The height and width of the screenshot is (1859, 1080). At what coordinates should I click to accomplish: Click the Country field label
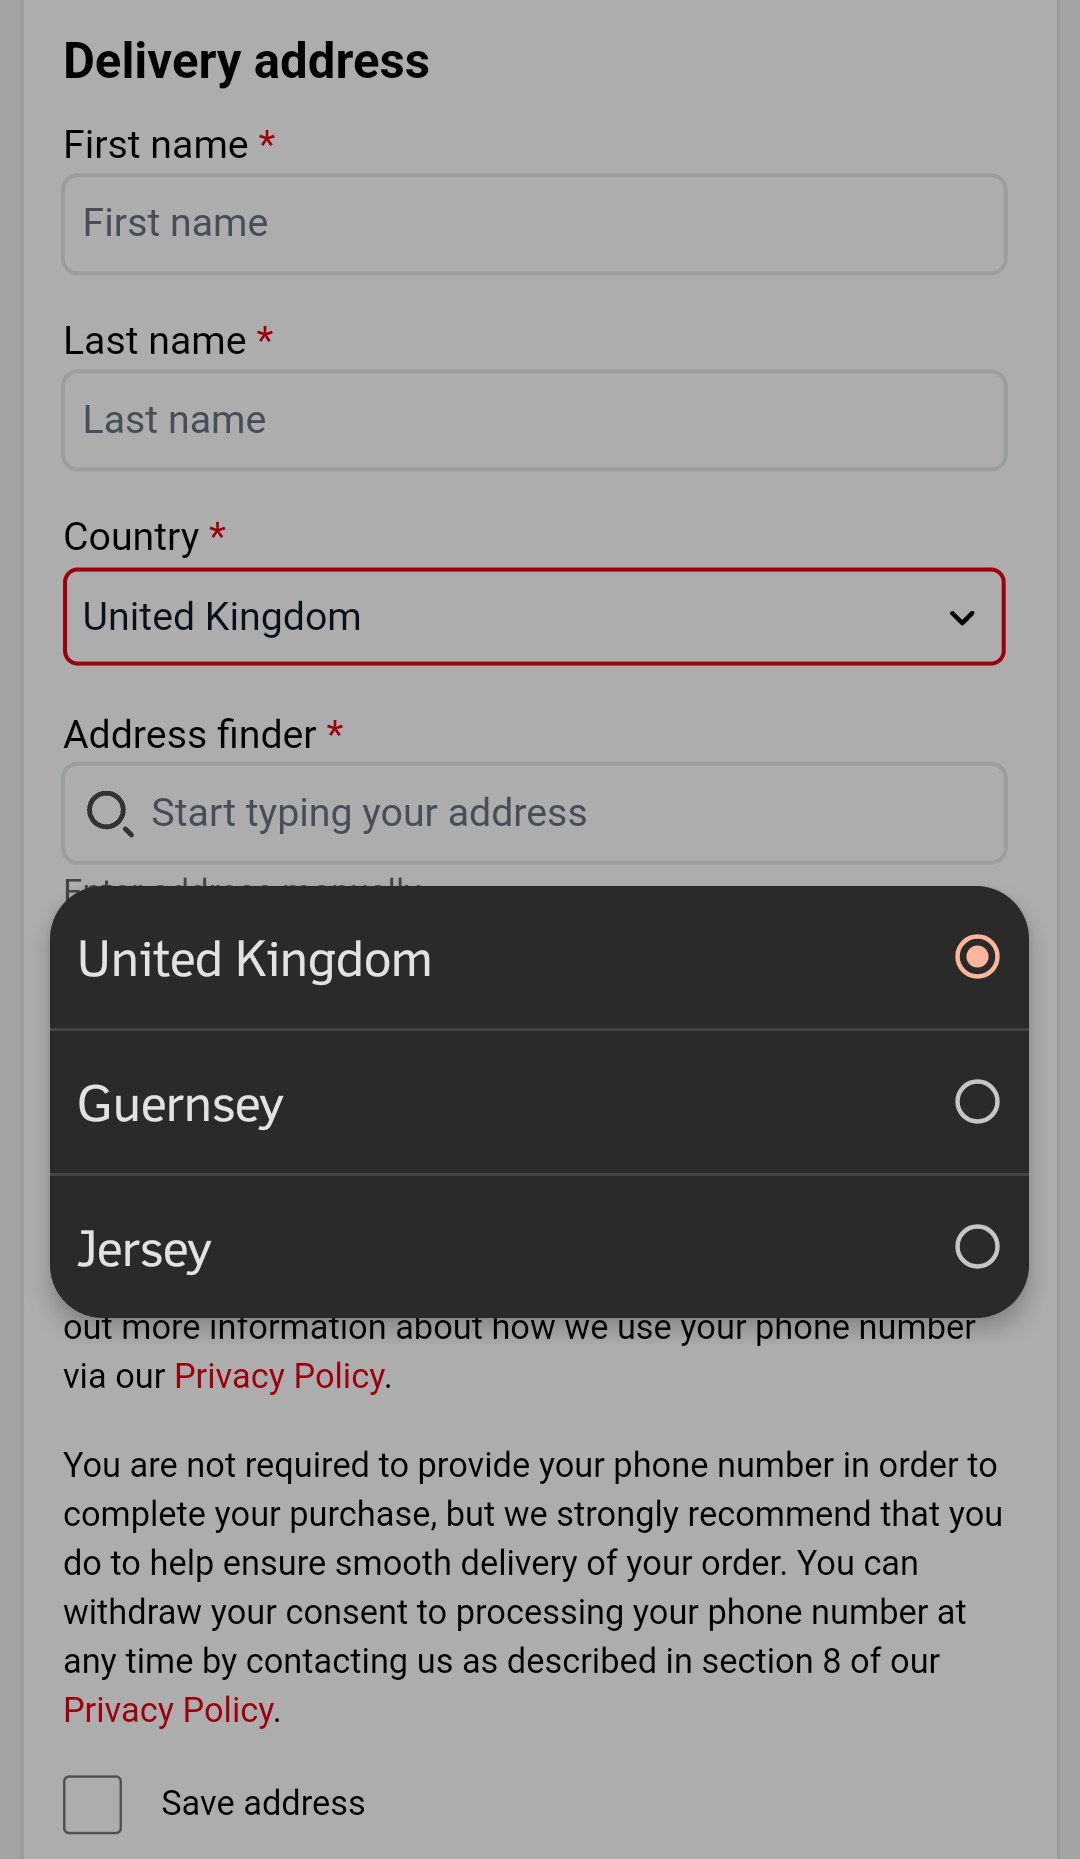(131, 538)
